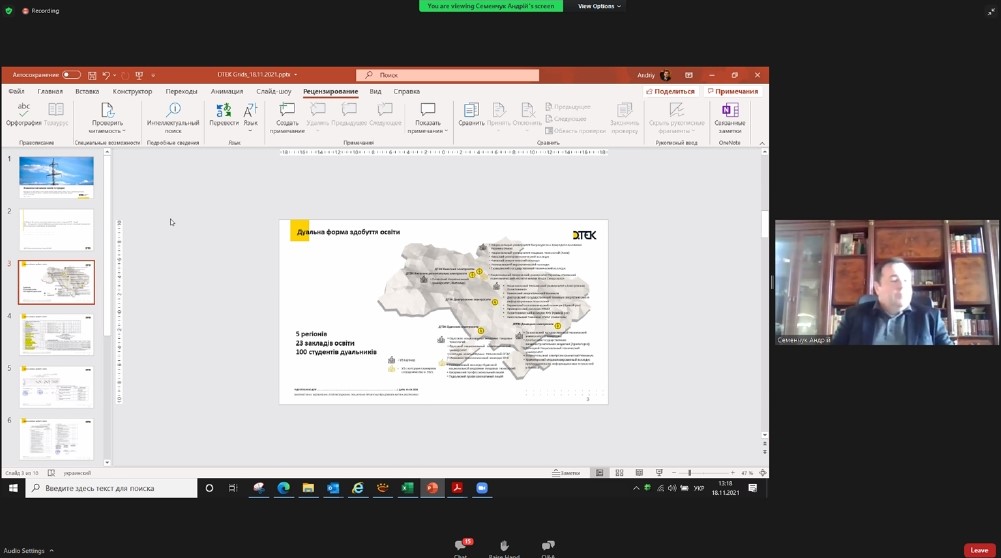Toggle the AutoSave (Автосохранение) switch

coord(71,75)
